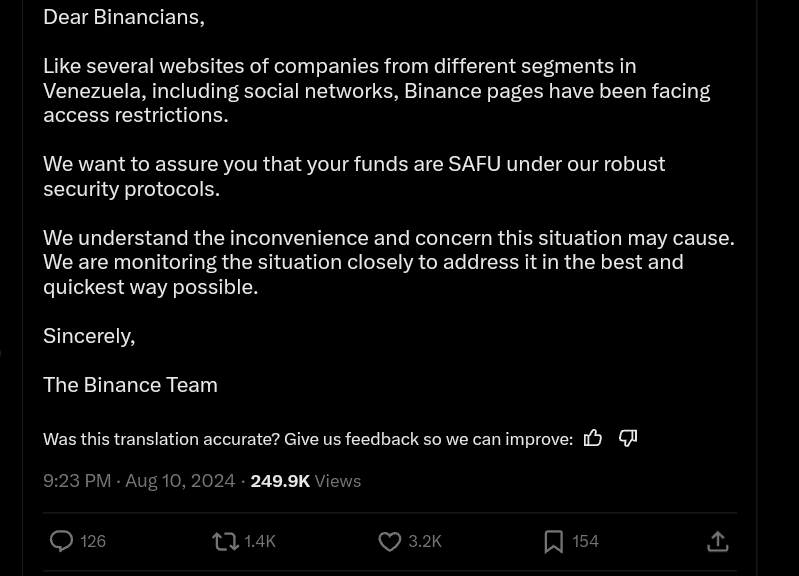Click the 3.2K likes count
The image size is (799, 576).
(x=425, y=541)
